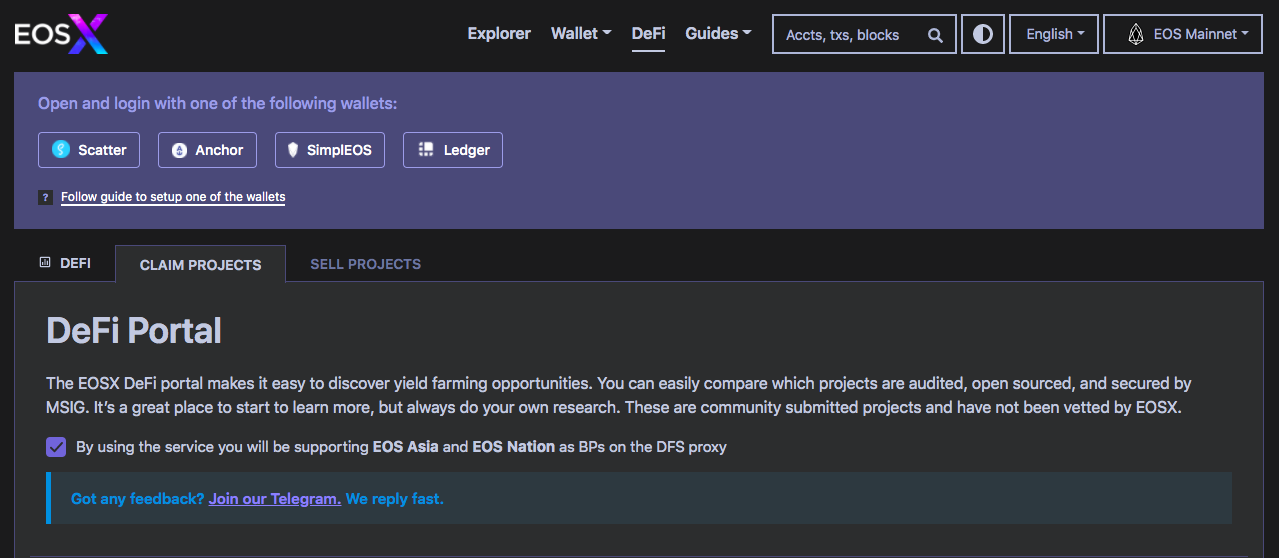Click 'Open and login with' wallets prompt
The height and width of the screenshot is (558, 1279).
(217, 103)
